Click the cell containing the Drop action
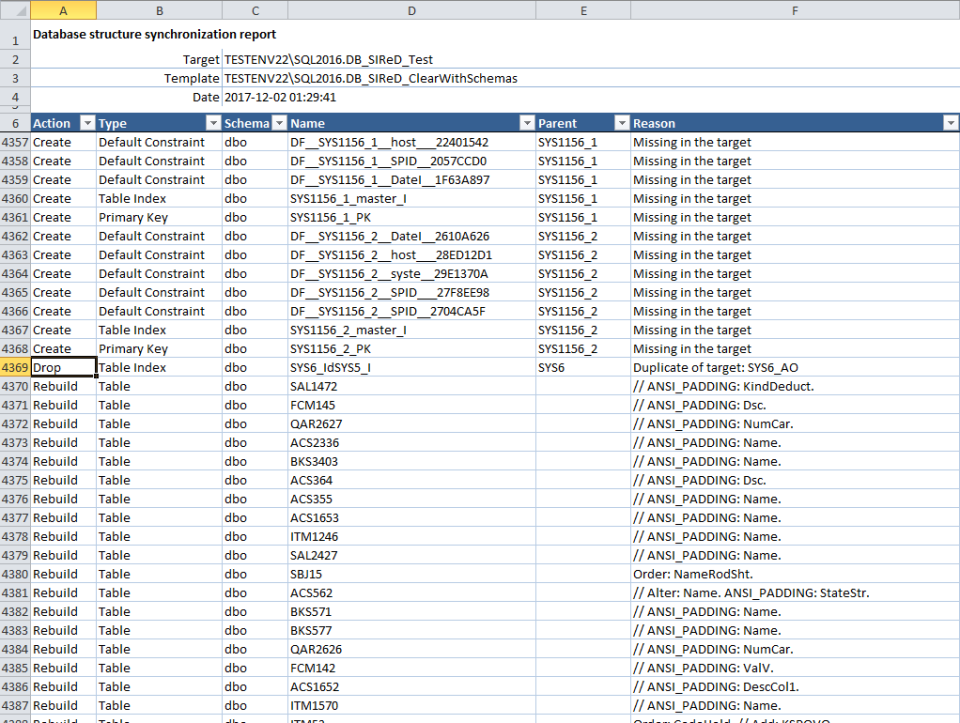Viewport: 960px width, 723px height. (63, 367)
